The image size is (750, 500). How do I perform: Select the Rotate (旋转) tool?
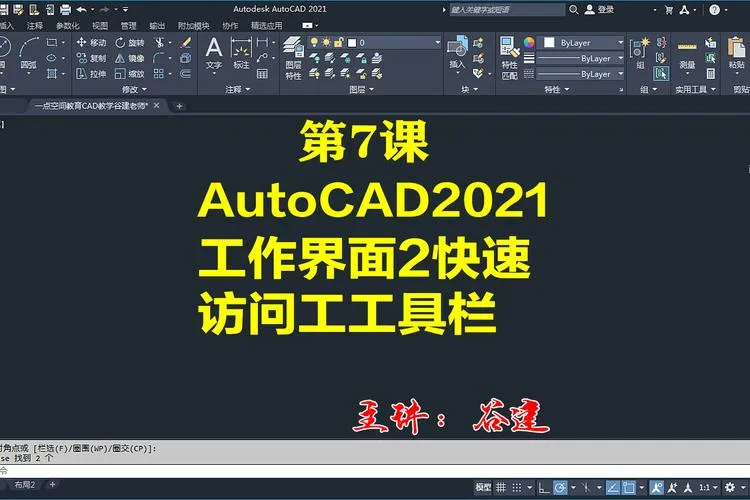coord(130,43)
